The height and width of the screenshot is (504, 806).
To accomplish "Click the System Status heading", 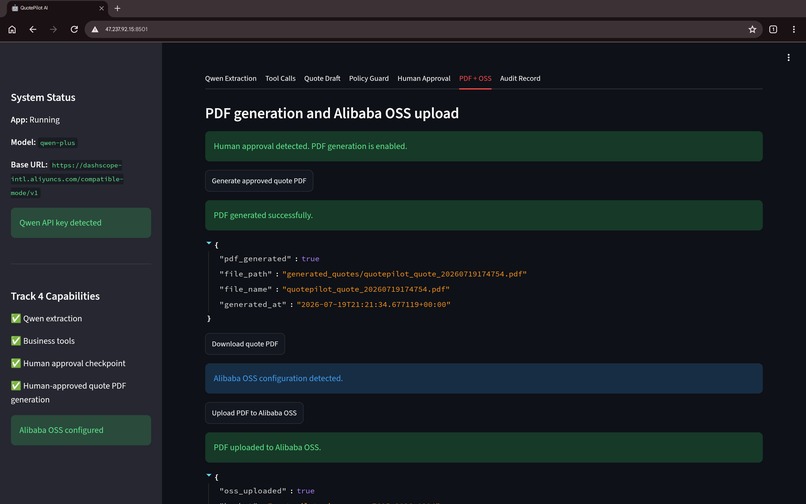I will click(x=43, y=98).
